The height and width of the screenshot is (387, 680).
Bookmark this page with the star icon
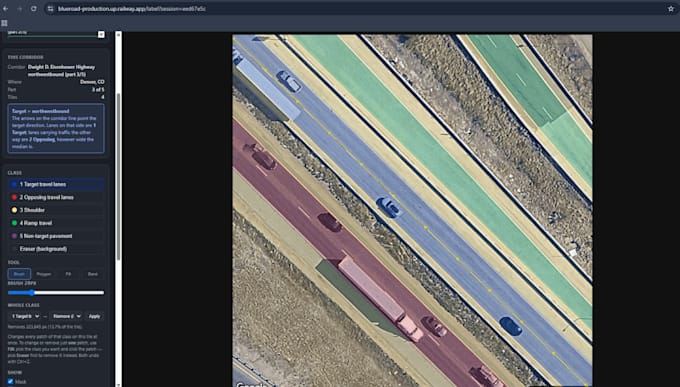pyautogui.click(x=670, y=9)
